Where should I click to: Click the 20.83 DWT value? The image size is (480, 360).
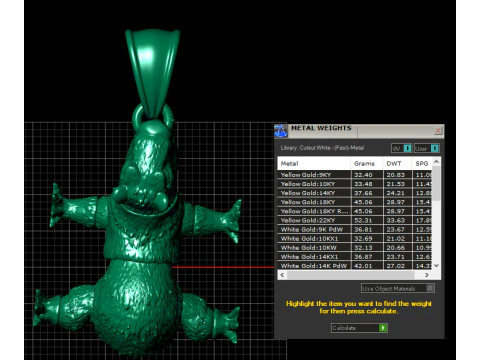coord(395,175)
